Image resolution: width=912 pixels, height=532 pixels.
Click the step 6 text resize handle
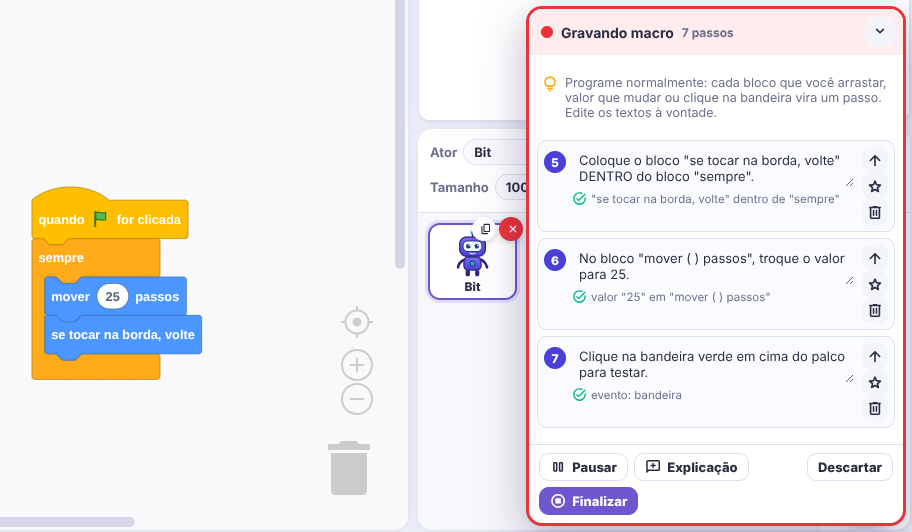coord(849,281)
